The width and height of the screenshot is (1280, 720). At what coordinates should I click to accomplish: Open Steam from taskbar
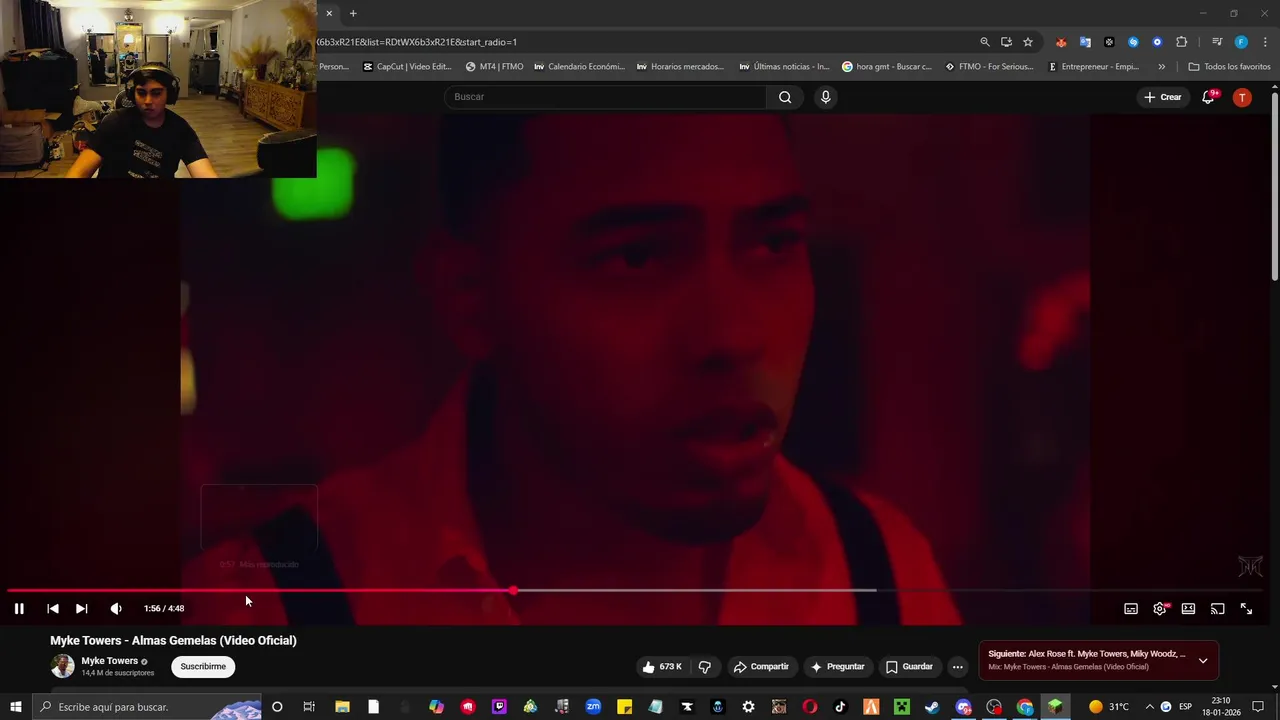point(932,707)
